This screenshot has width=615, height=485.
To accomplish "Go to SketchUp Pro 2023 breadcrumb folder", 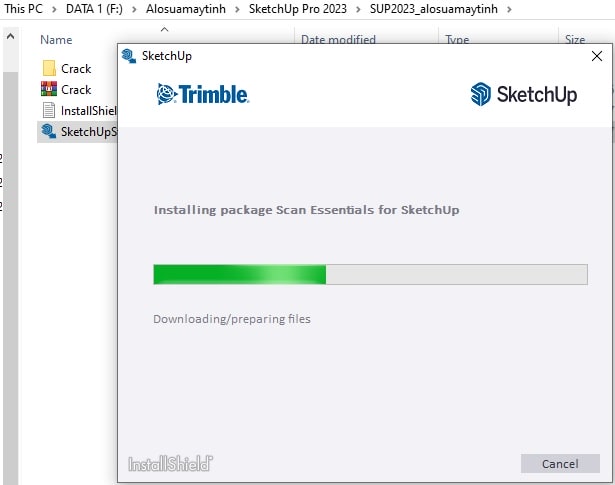I will pyautogui.click(x=298, y=9).
